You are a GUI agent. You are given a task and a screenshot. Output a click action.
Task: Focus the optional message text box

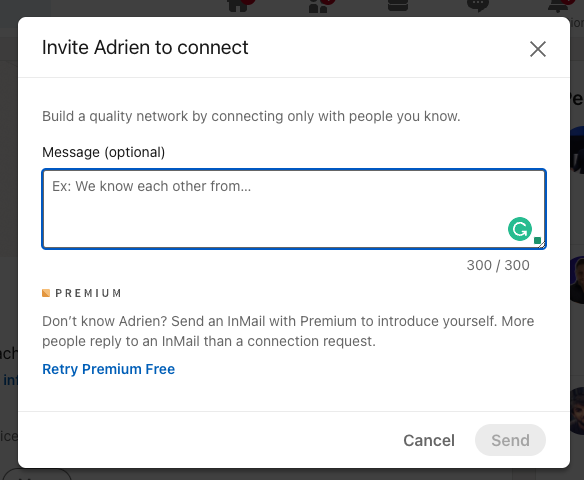click(294, 209)
